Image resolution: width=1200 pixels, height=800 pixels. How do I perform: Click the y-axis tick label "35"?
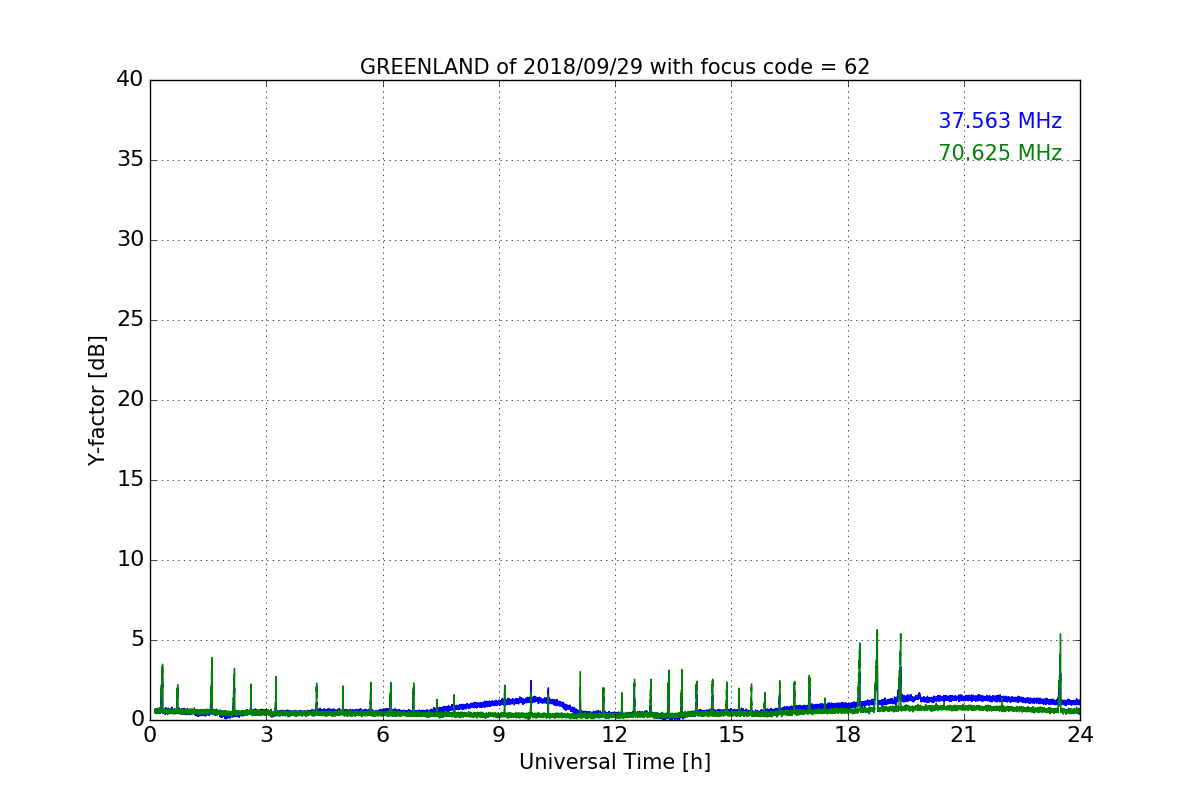(130, 160)
